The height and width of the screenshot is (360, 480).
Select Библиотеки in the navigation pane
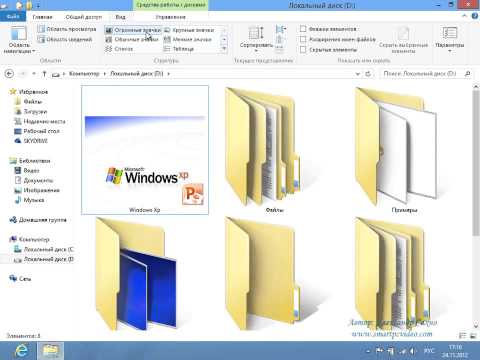point(34,161)
